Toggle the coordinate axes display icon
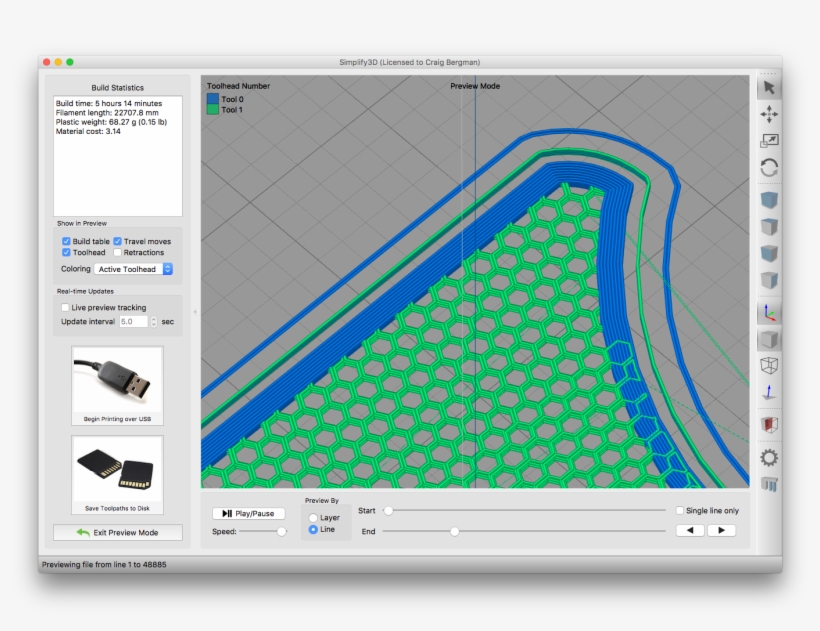This screenshot has width=820, height=631. (x=768, y=311)
